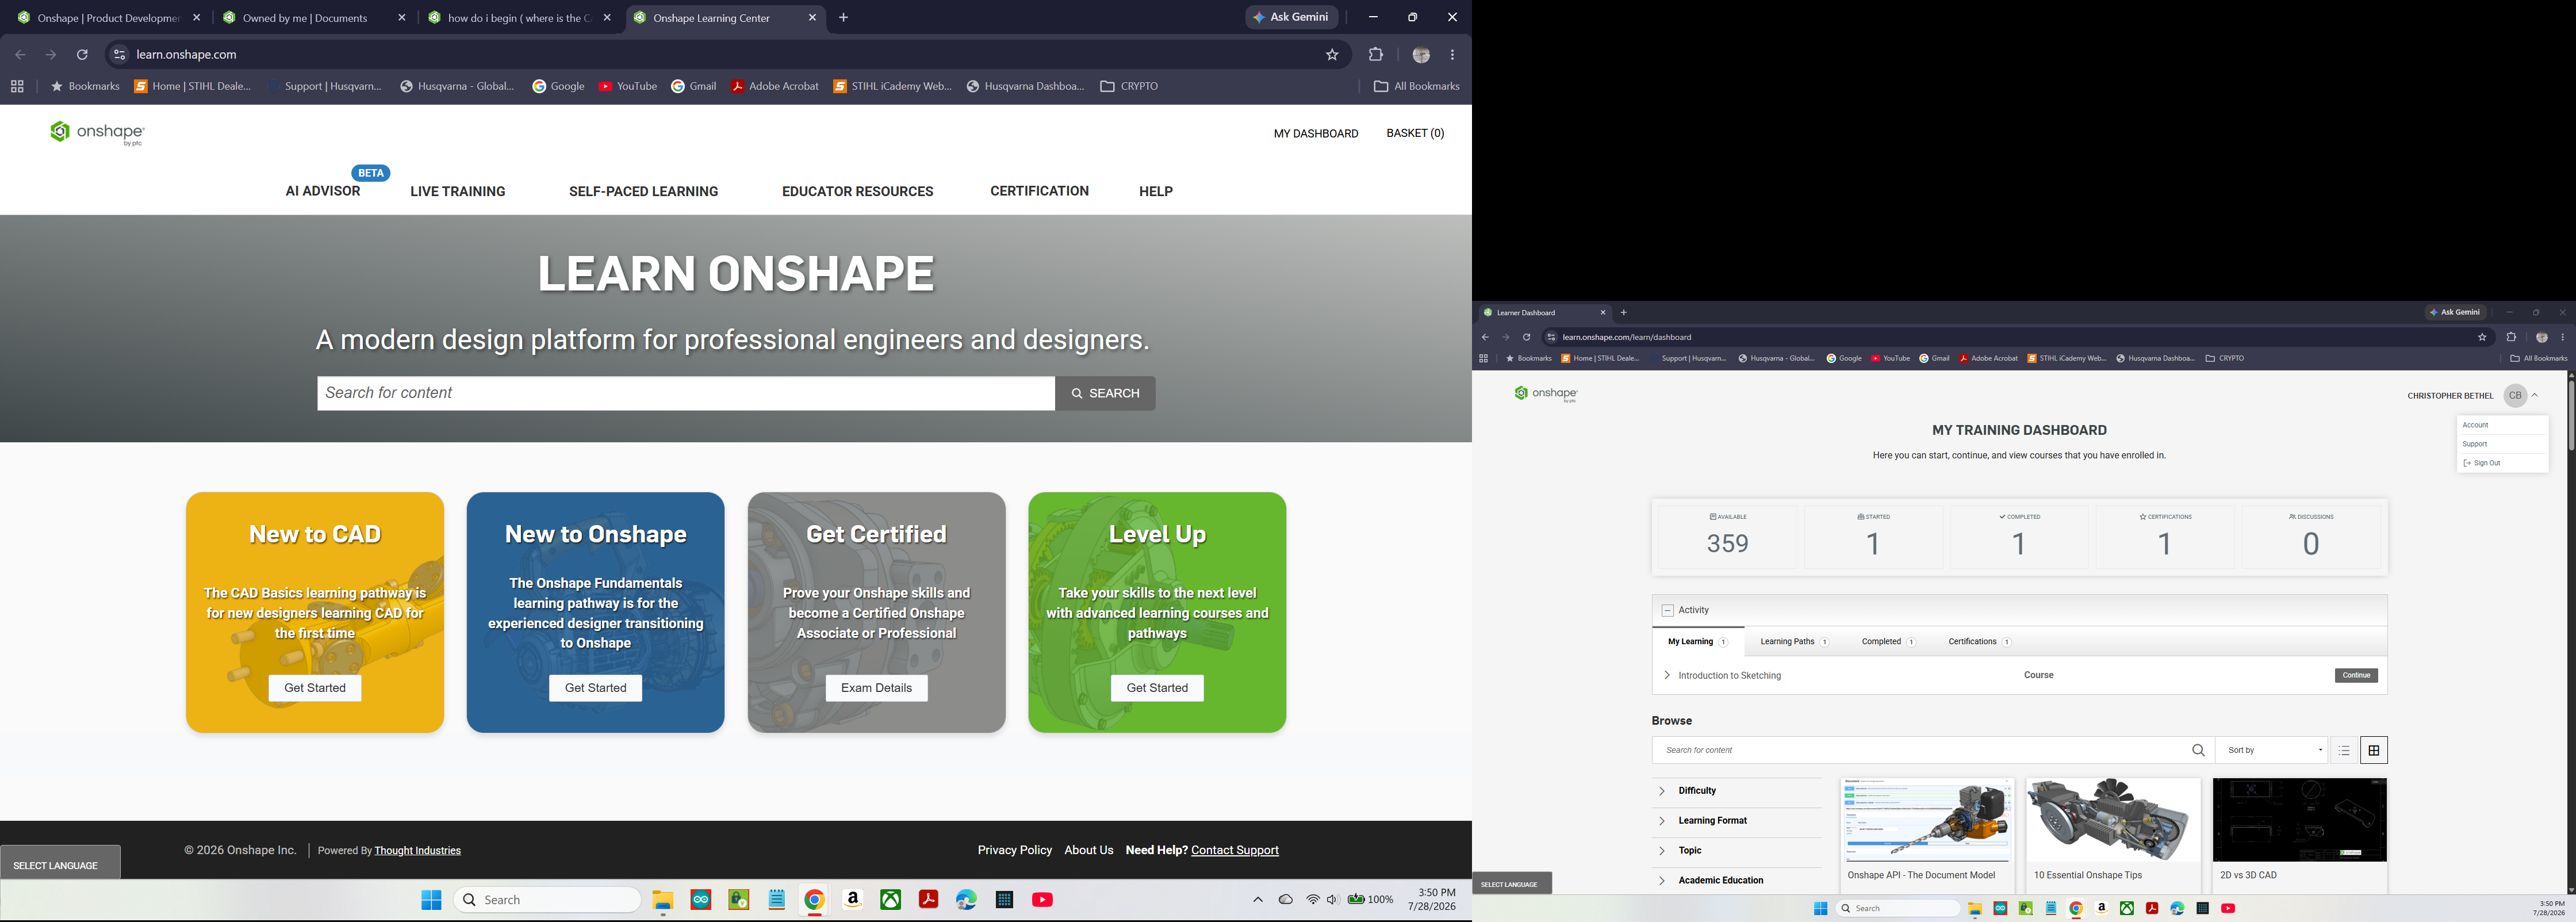
Task: Open the volume speaker tray icon
Action: 1333,900
